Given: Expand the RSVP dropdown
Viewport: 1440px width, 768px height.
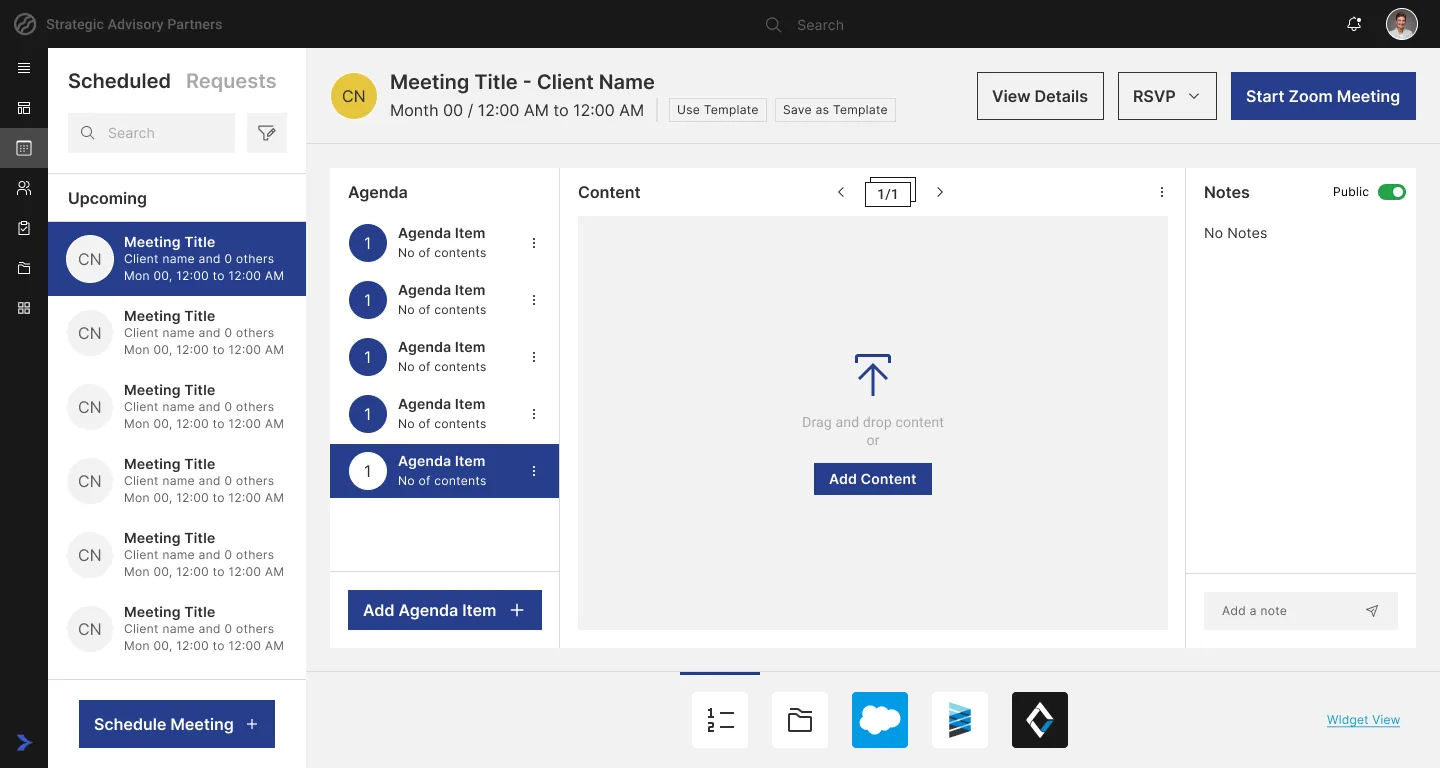Looking at the screenshot, I should tap(1167, 96).
